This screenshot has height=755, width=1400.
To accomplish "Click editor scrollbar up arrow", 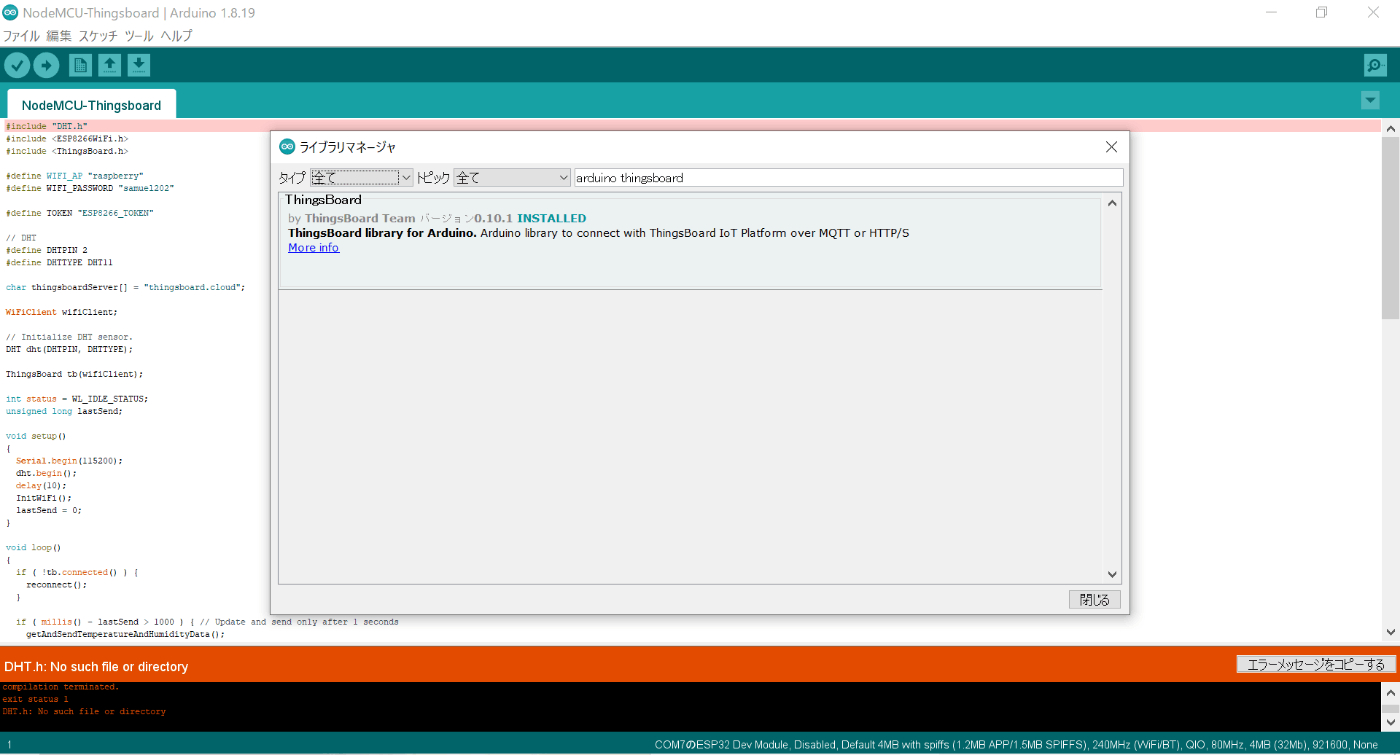I will coord(1390,128).
